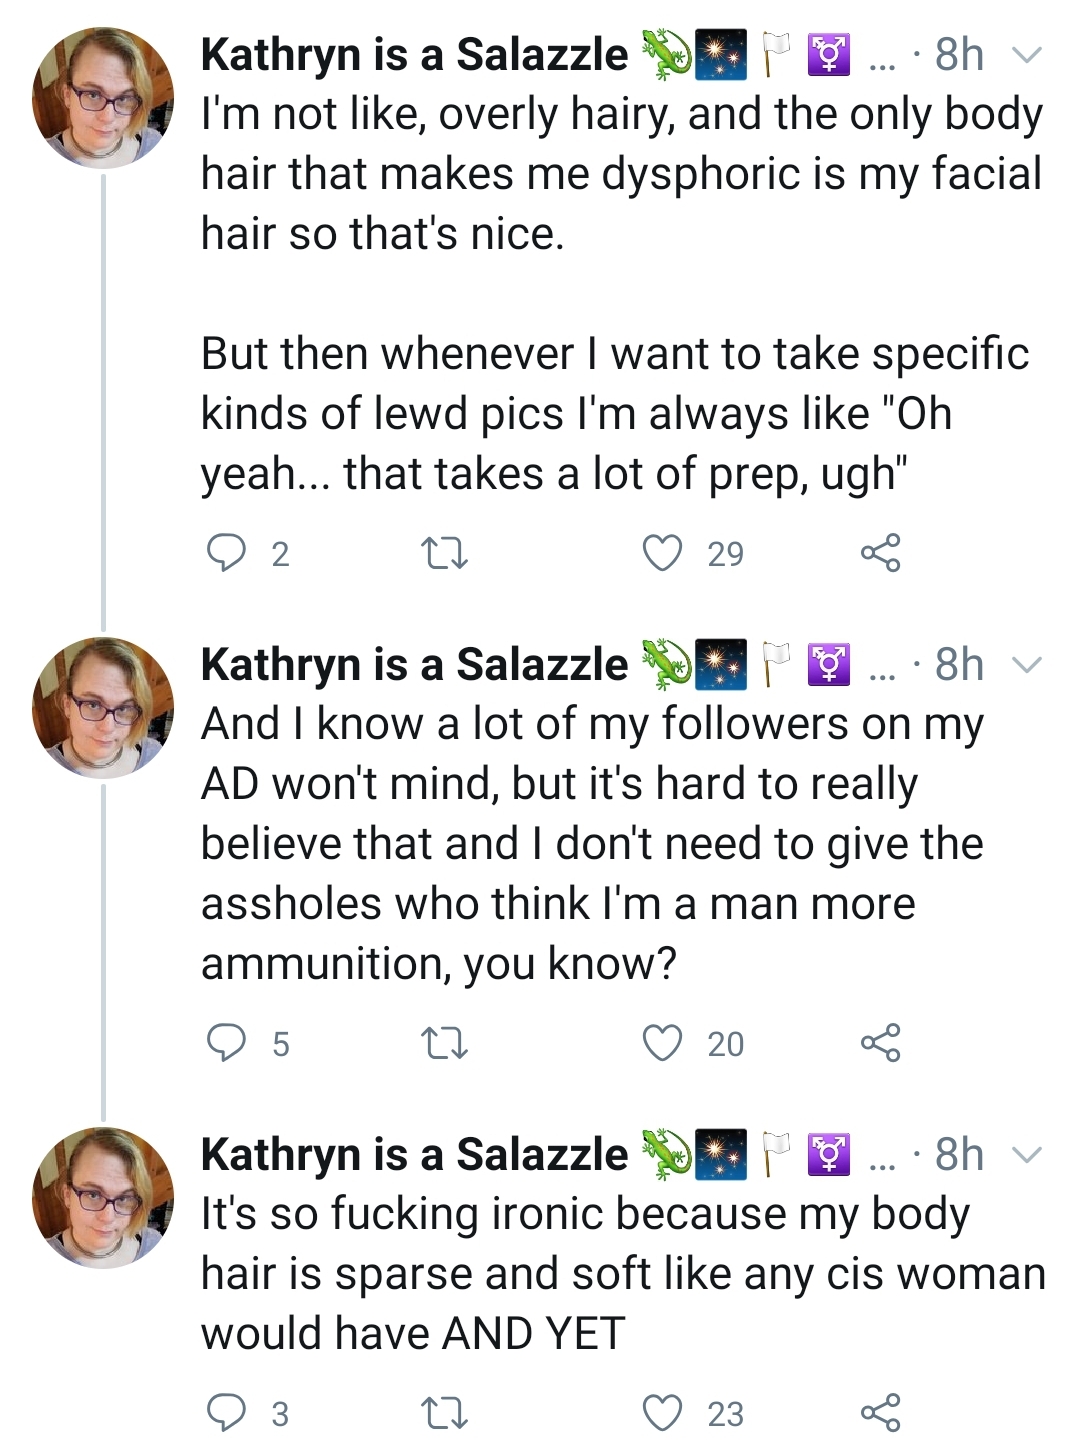Image resolution: width=1080 pixels, height=1451 pixels.
Task: Open Kathryn is a Salazzle name on first tweet
Action: click(414, 54)
